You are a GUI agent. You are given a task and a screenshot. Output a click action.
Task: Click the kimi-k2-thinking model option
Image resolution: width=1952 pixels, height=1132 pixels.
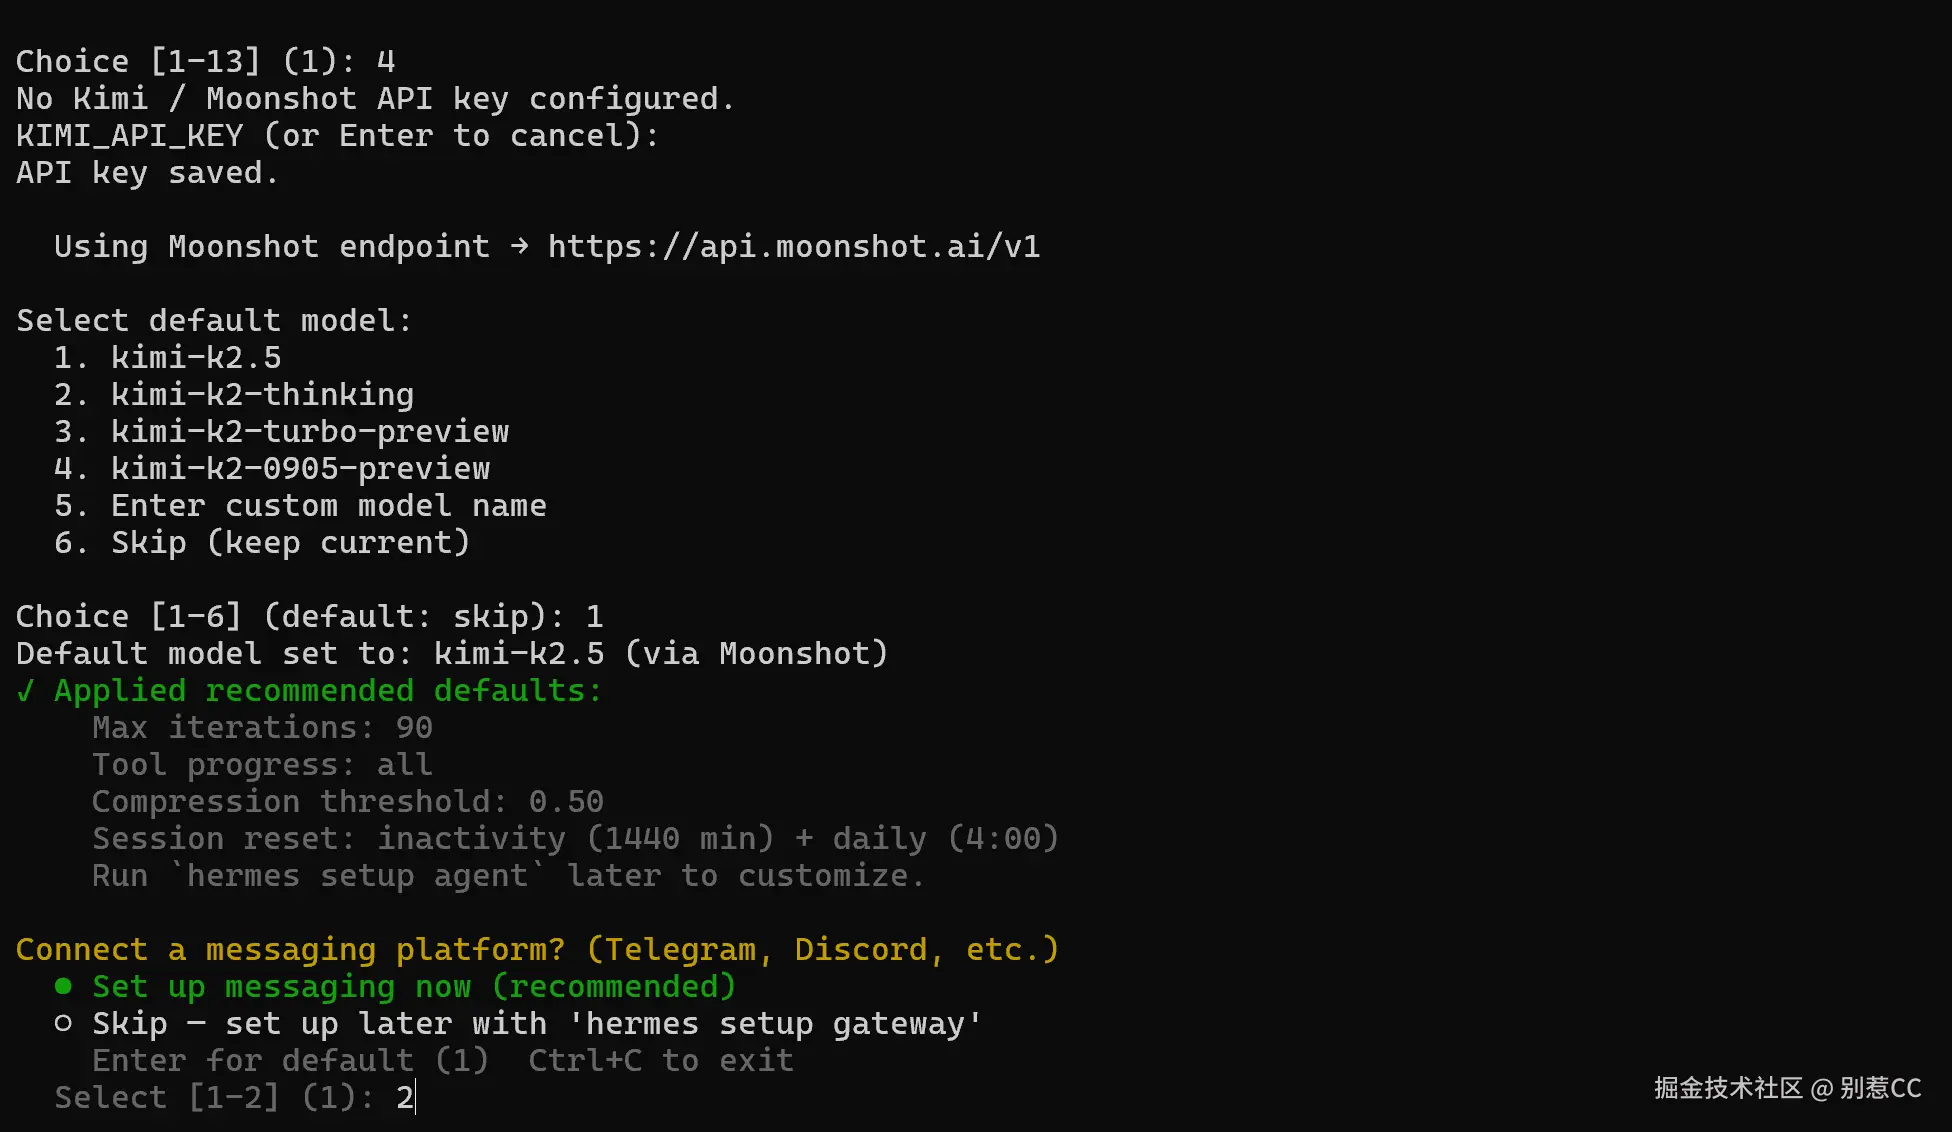[262, 395]
